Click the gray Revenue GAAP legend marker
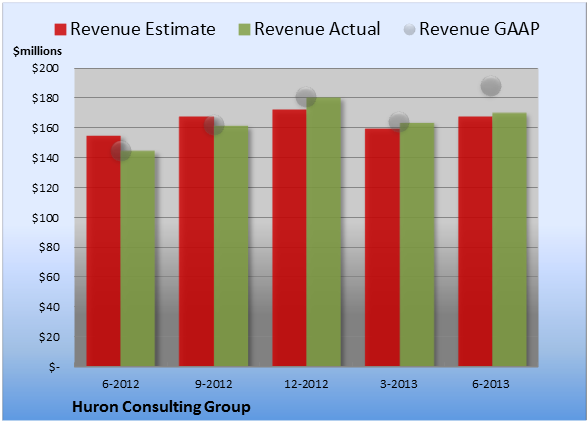 [x=409, y=29]
